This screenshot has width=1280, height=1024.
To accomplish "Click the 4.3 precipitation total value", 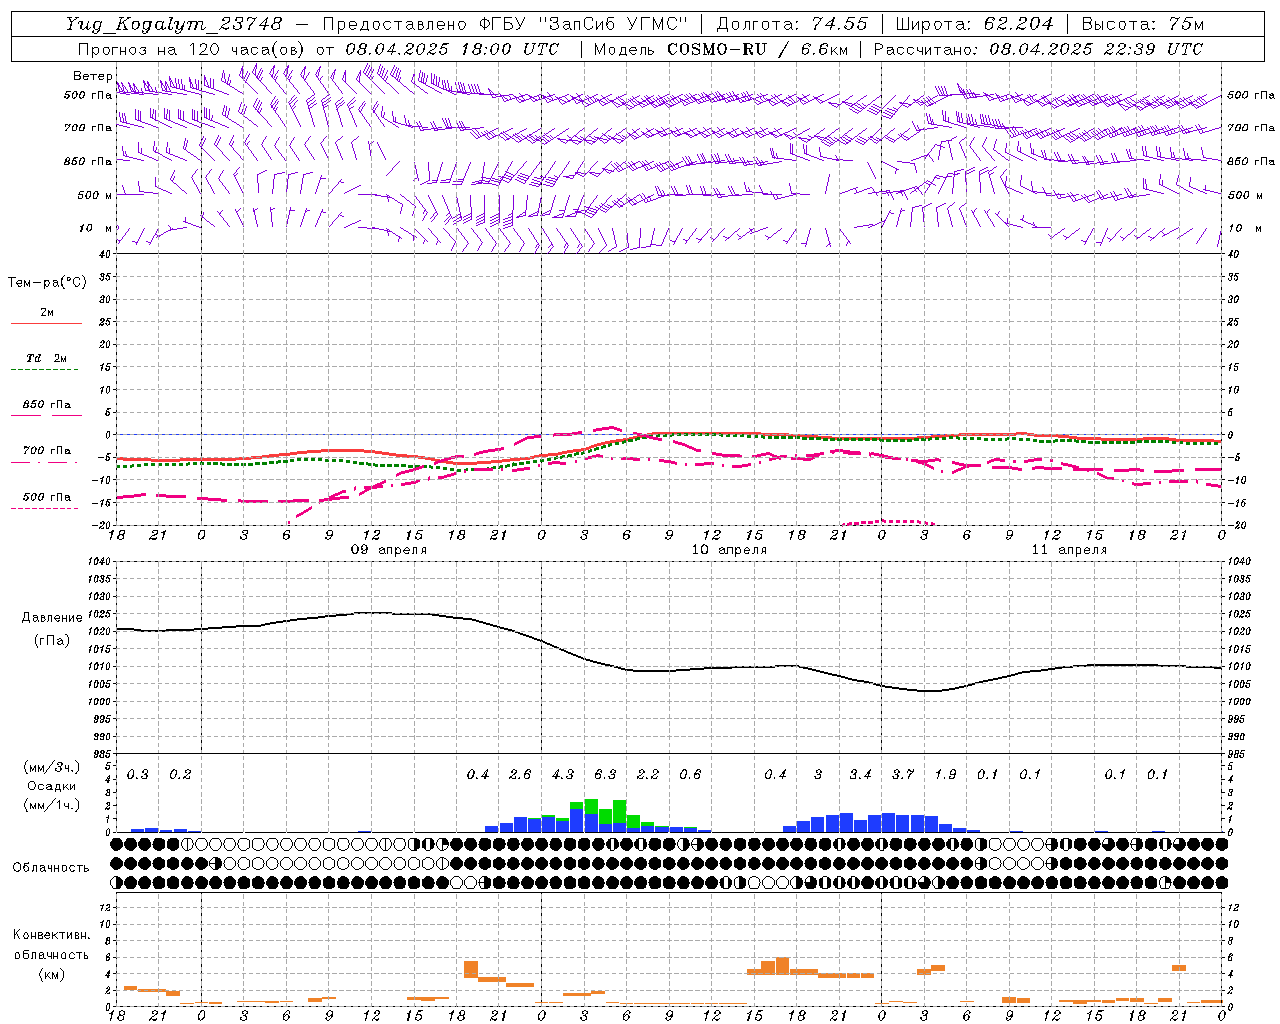I will [x=563, y=774].
